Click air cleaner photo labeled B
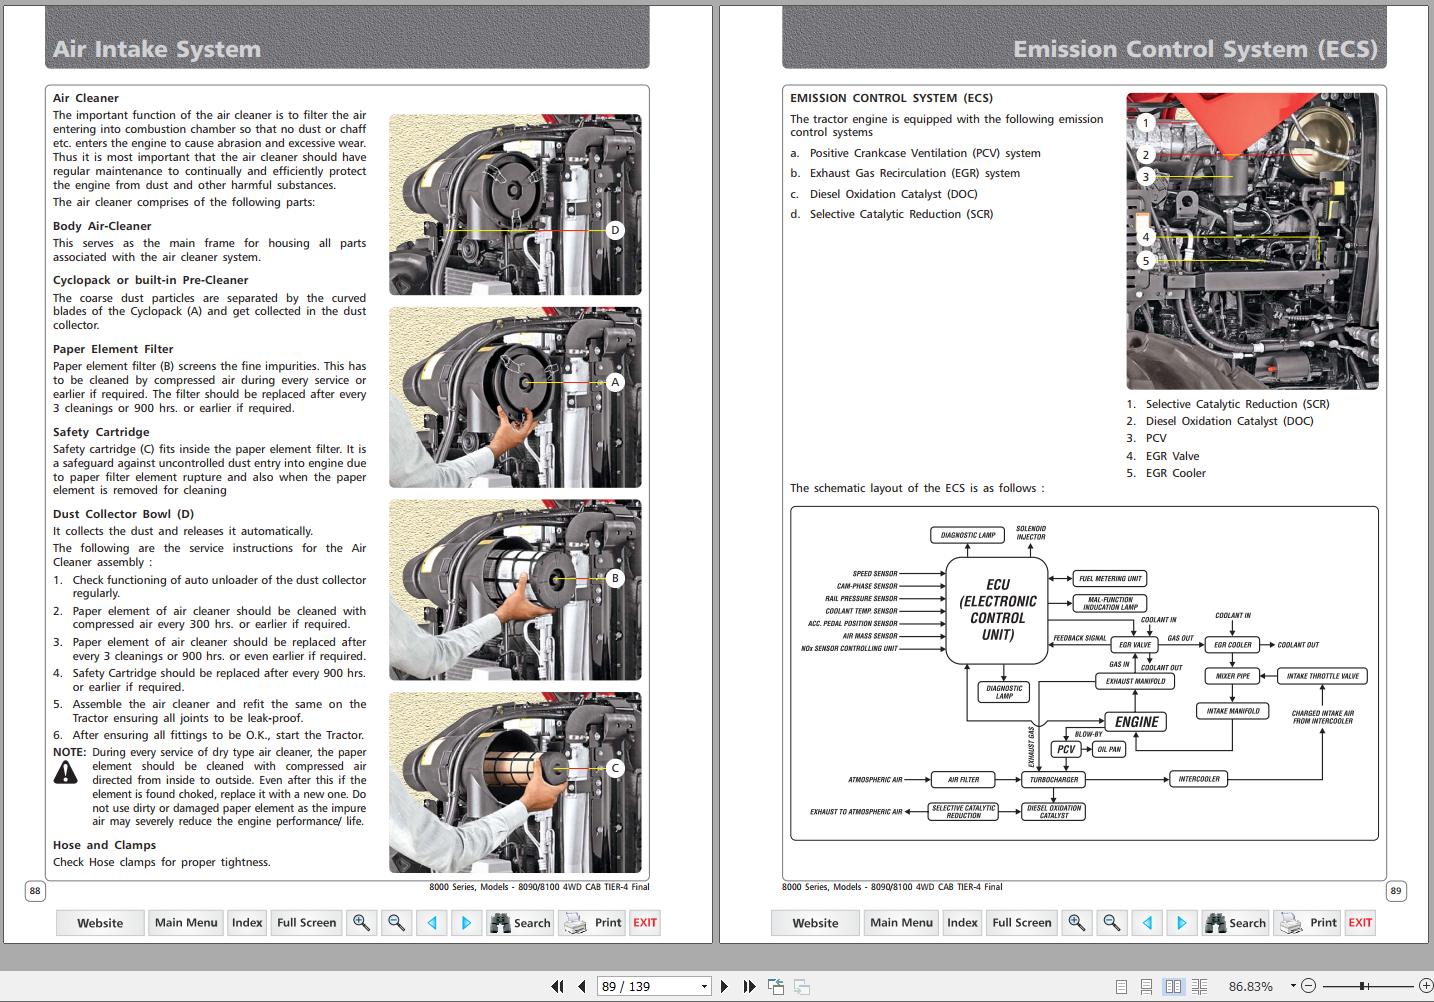 pos(515,590)
